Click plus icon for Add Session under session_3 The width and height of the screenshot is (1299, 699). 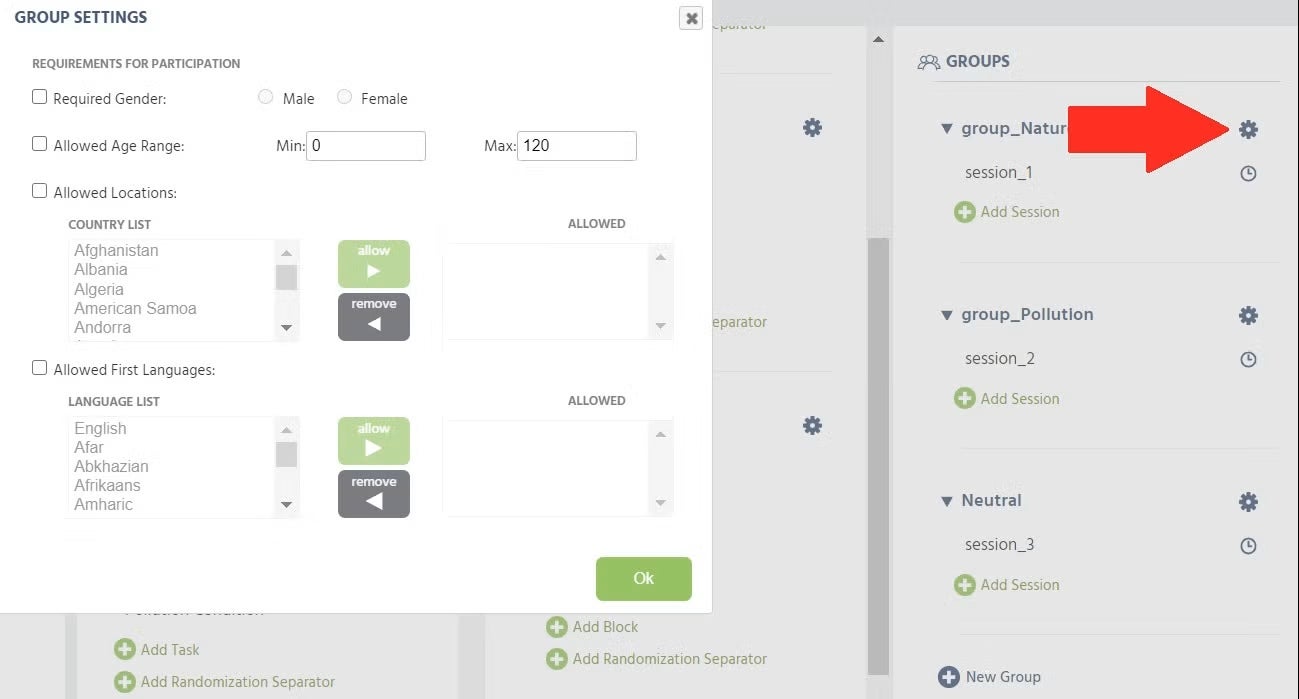964,585
